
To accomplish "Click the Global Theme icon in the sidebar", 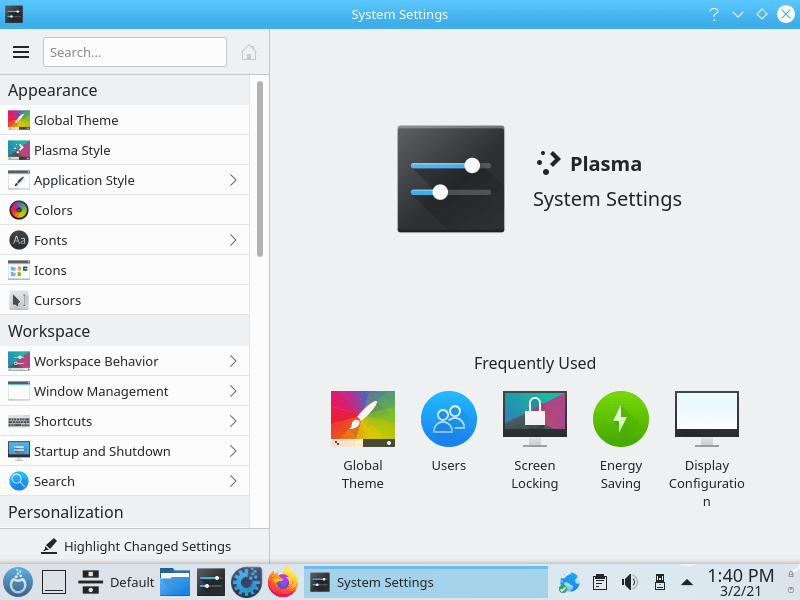I will (x=19, y=120).
